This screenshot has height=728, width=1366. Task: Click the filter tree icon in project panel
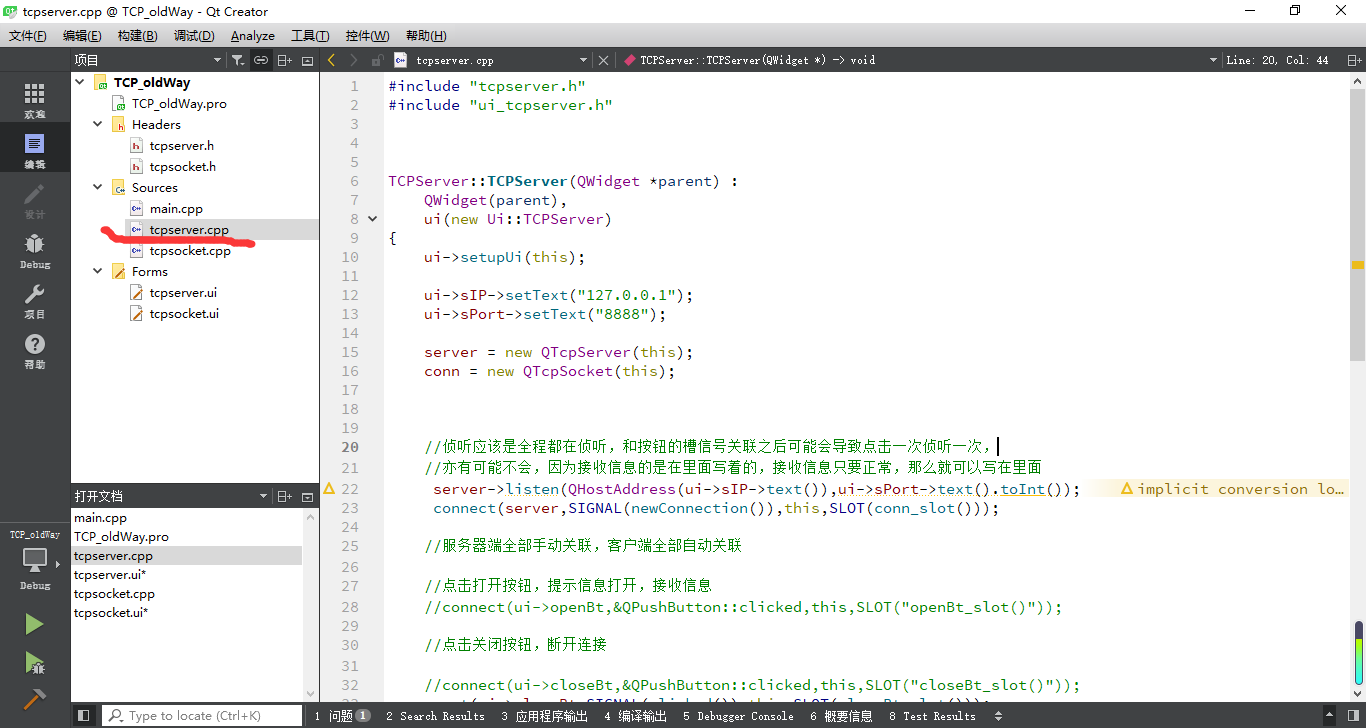click(x=237, y=60)
